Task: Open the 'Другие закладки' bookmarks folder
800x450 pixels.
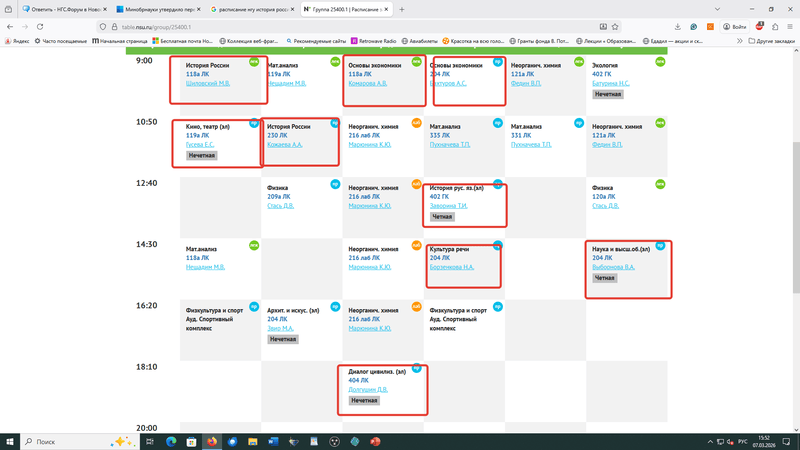Action: coord(772,41)
